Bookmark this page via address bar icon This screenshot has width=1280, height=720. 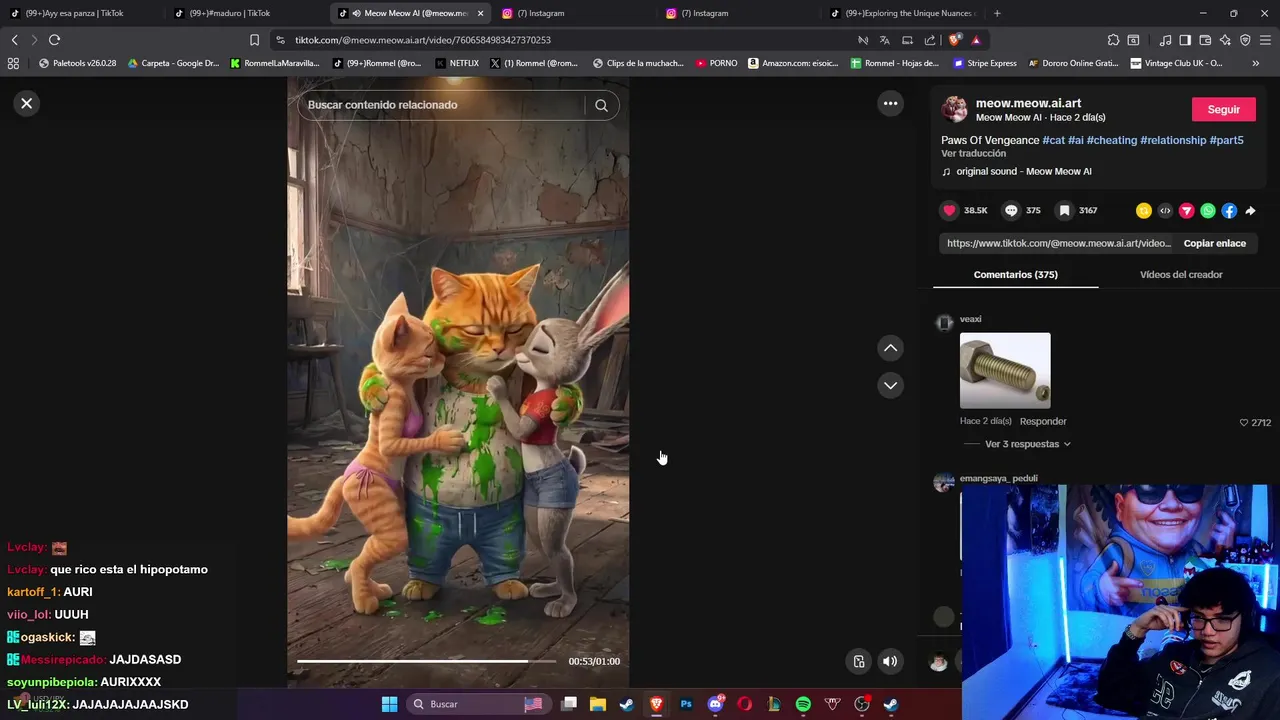254,40
